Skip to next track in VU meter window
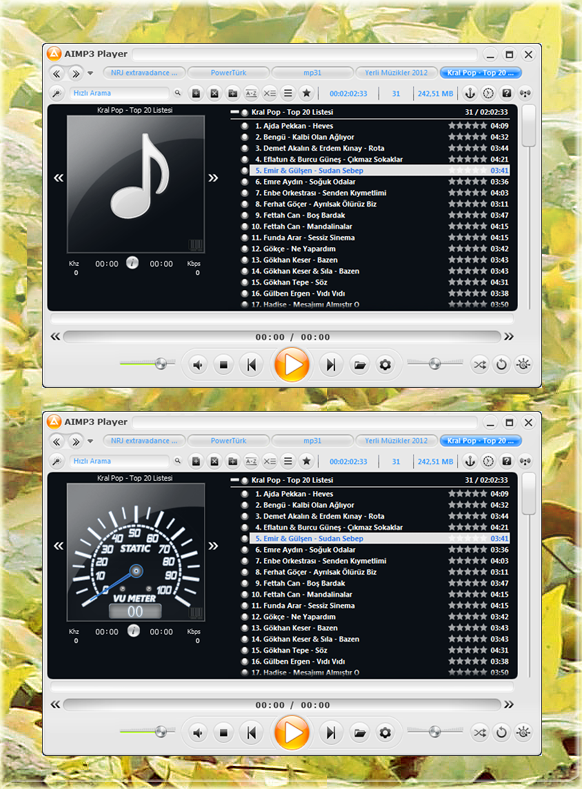Image resolution: width=582 pixels, height=789 pixels. (x=330, y=733)
